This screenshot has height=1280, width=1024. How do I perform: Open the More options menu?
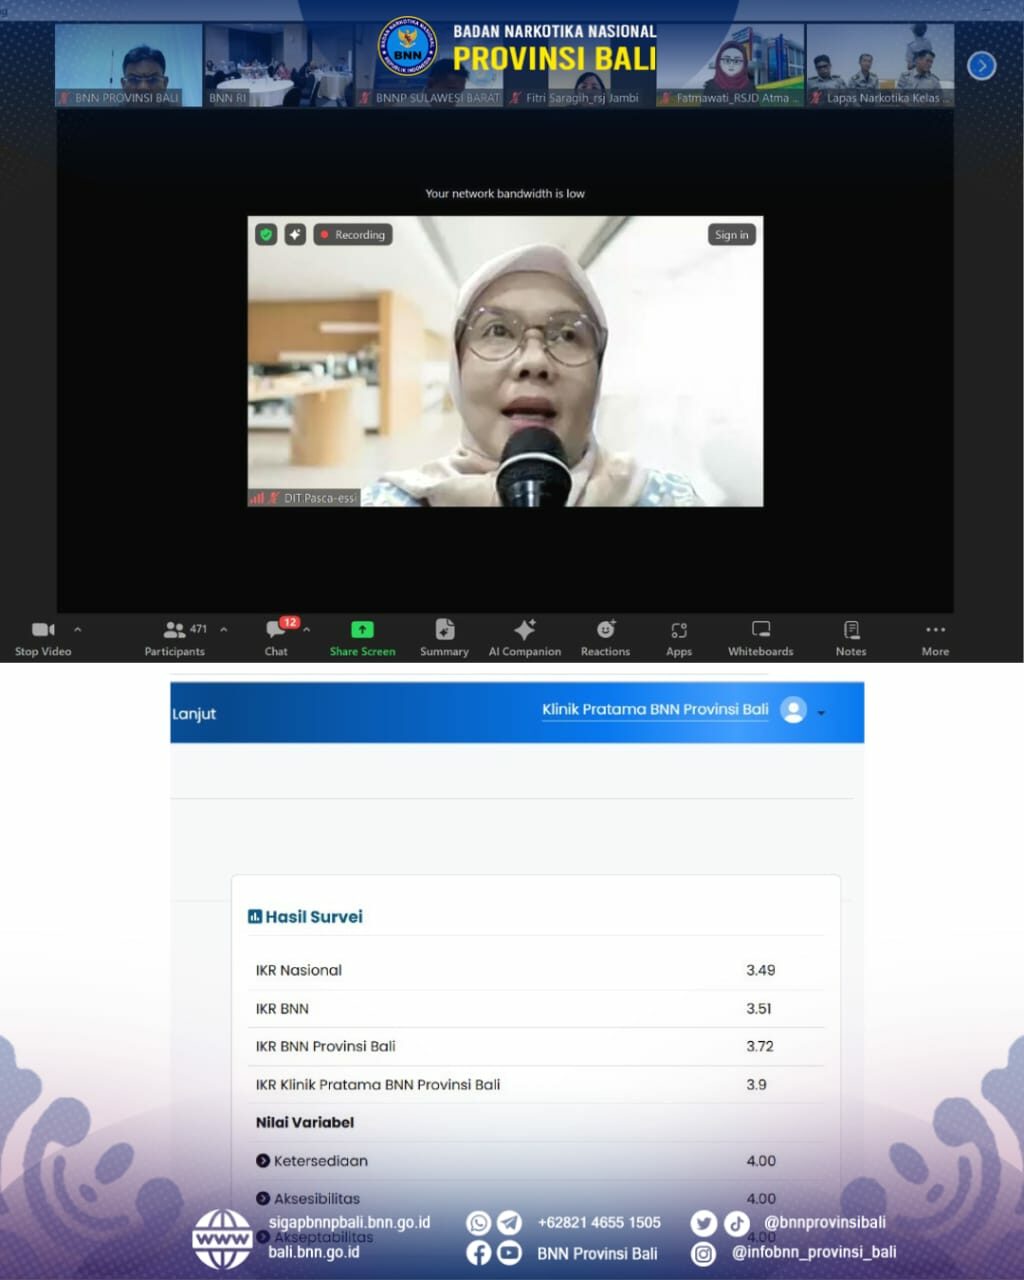(x=935, y=639)
